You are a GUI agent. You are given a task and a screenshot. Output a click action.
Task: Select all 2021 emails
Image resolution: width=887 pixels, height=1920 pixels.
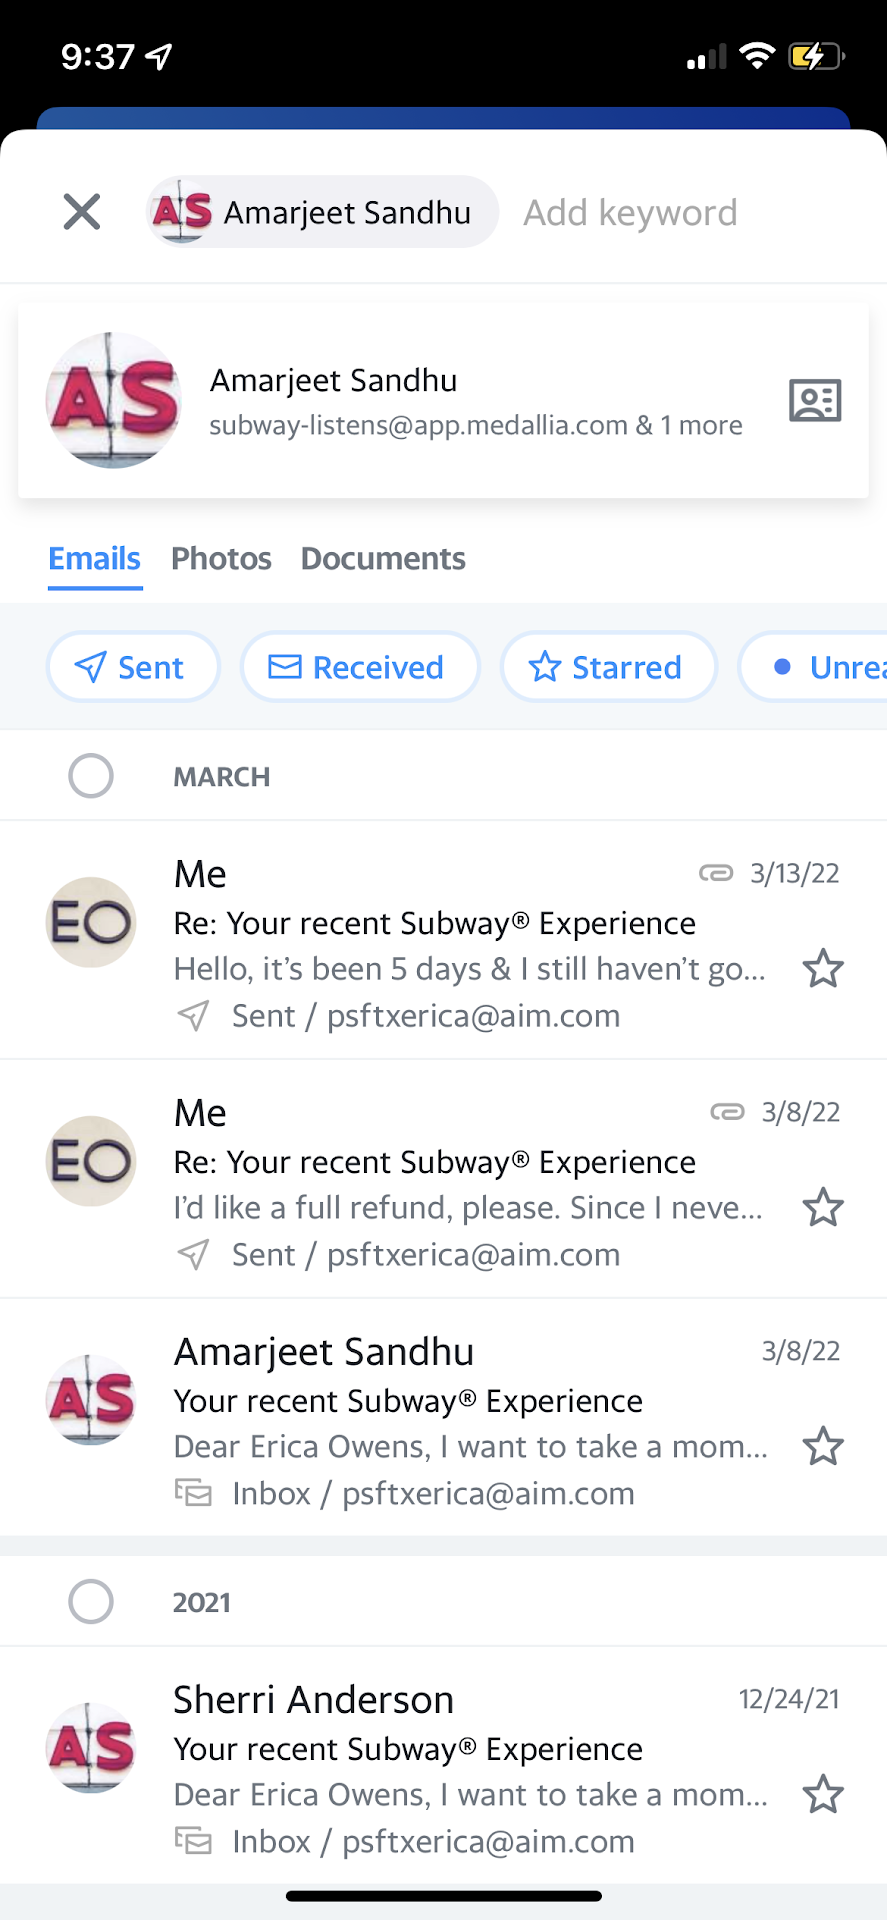91,1602
